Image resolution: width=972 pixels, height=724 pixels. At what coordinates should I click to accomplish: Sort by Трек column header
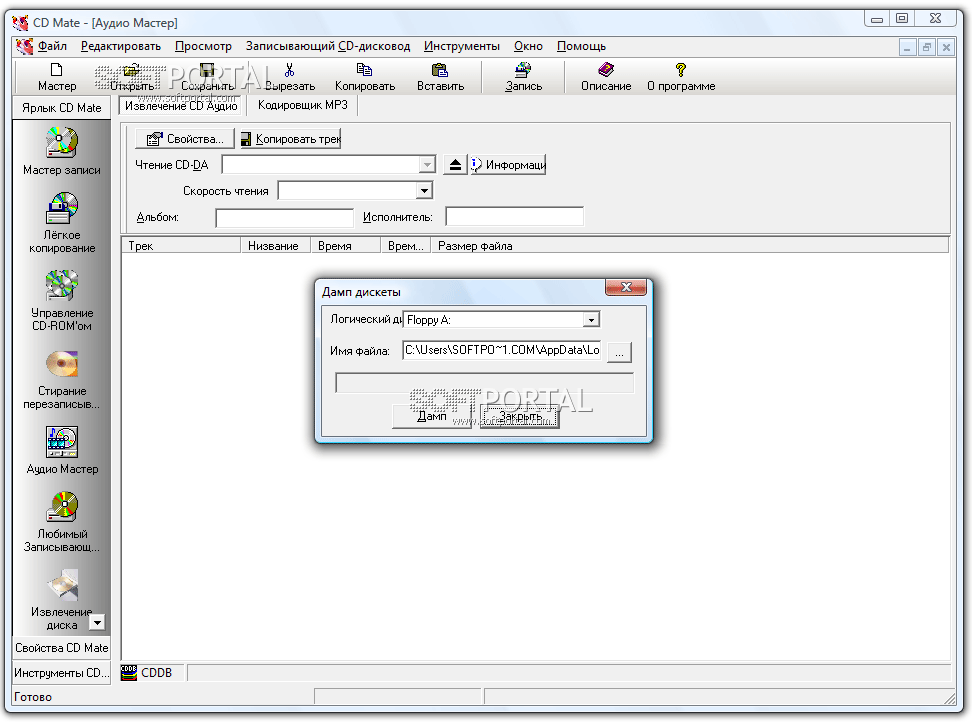click(181, 246)
